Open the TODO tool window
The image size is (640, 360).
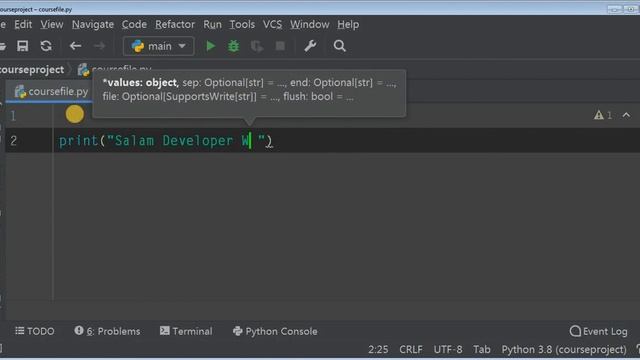[35, 331]
